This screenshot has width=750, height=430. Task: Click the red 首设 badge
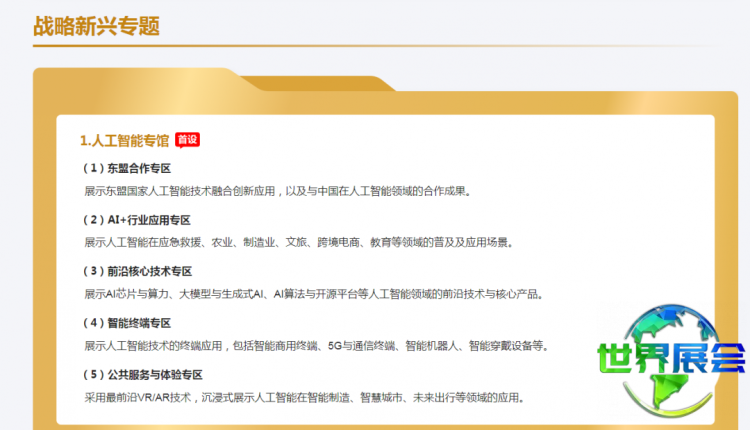pyautogui.click(x=187, y=140)
